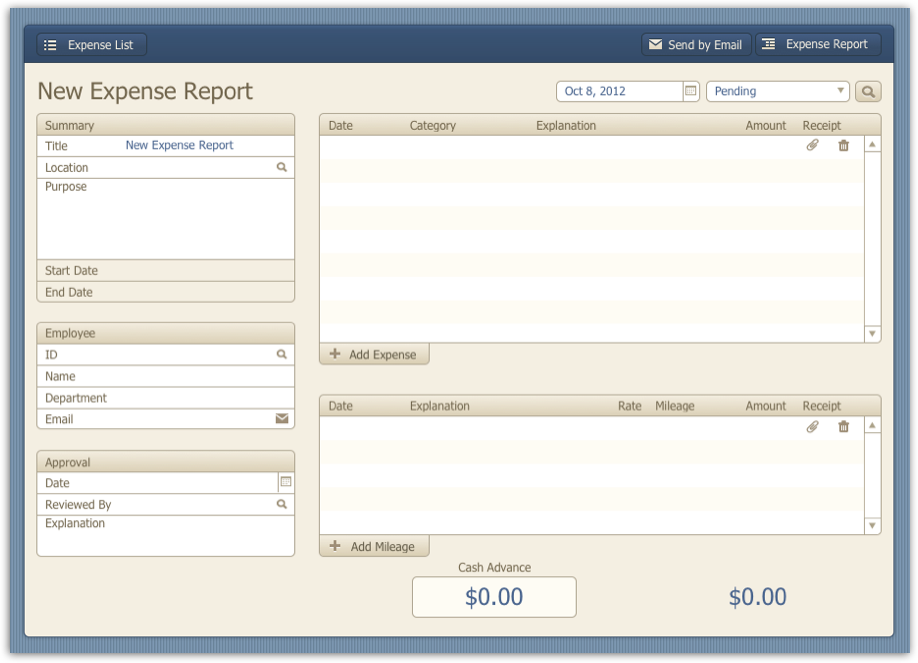Viewport: 918px width, 663px height.
Task: Open the calendar icon in the Approval Date field
Action: (284, 482)
